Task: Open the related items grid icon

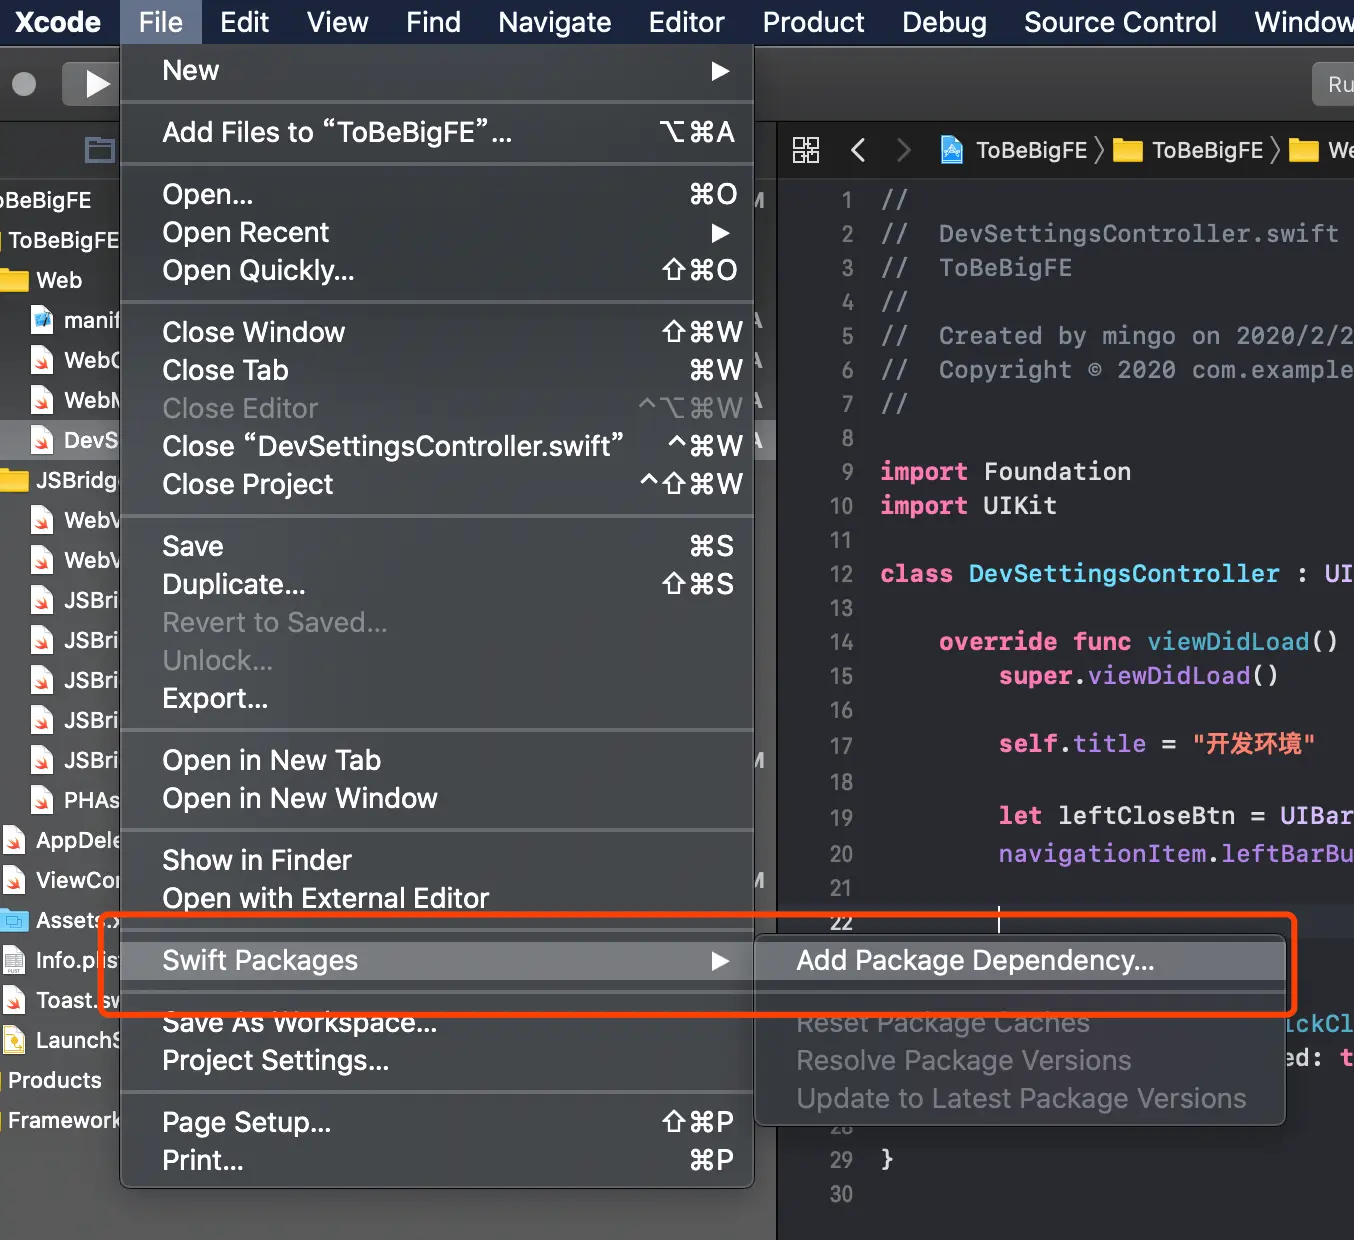Action: point(806,150)
